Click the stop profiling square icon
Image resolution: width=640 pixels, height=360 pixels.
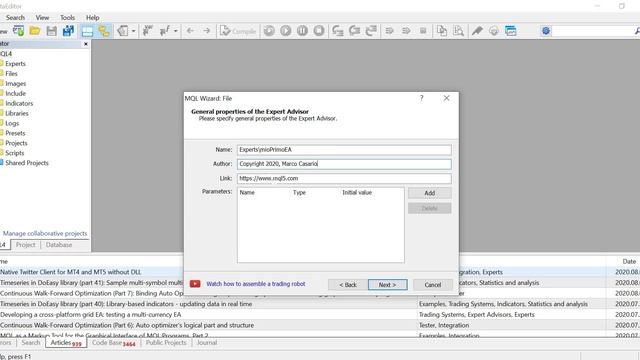423,31
